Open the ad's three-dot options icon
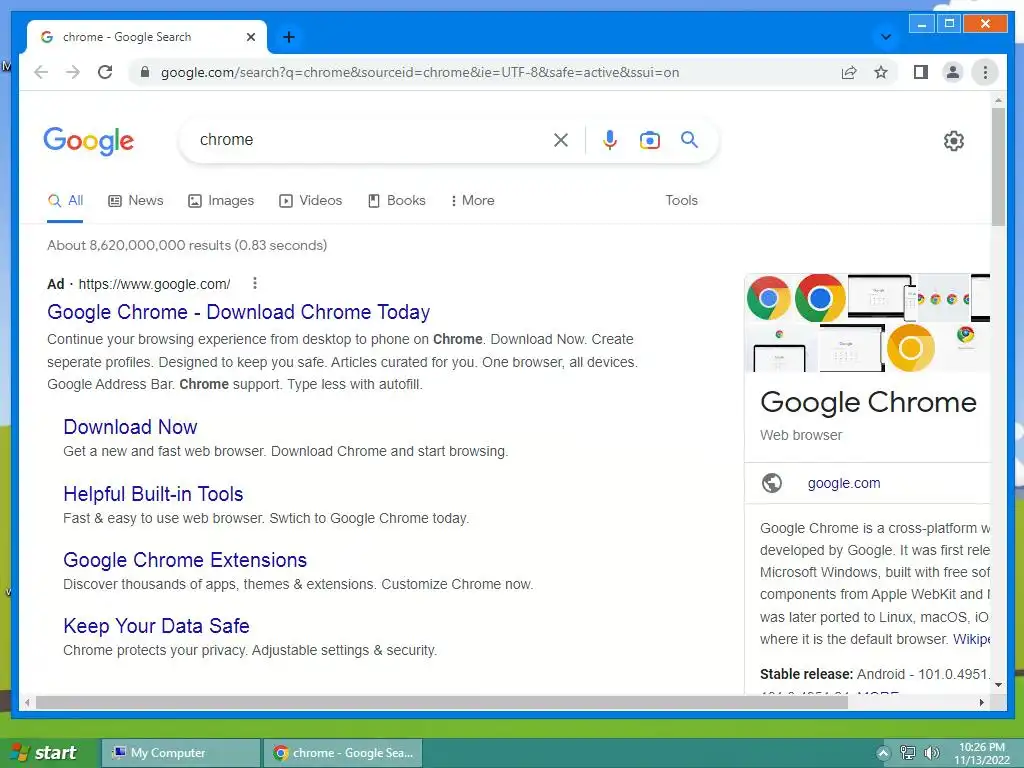The image size is (1024, 768). coord(255,283)
